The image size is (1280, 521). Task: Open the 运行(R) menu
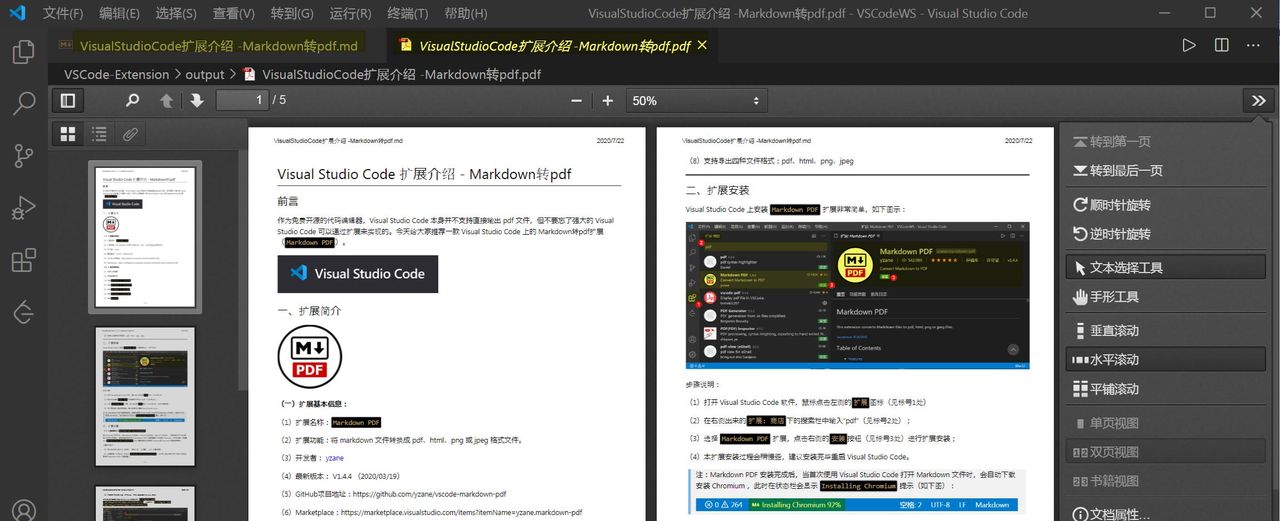pyautogui.click(x=349, y=14)
